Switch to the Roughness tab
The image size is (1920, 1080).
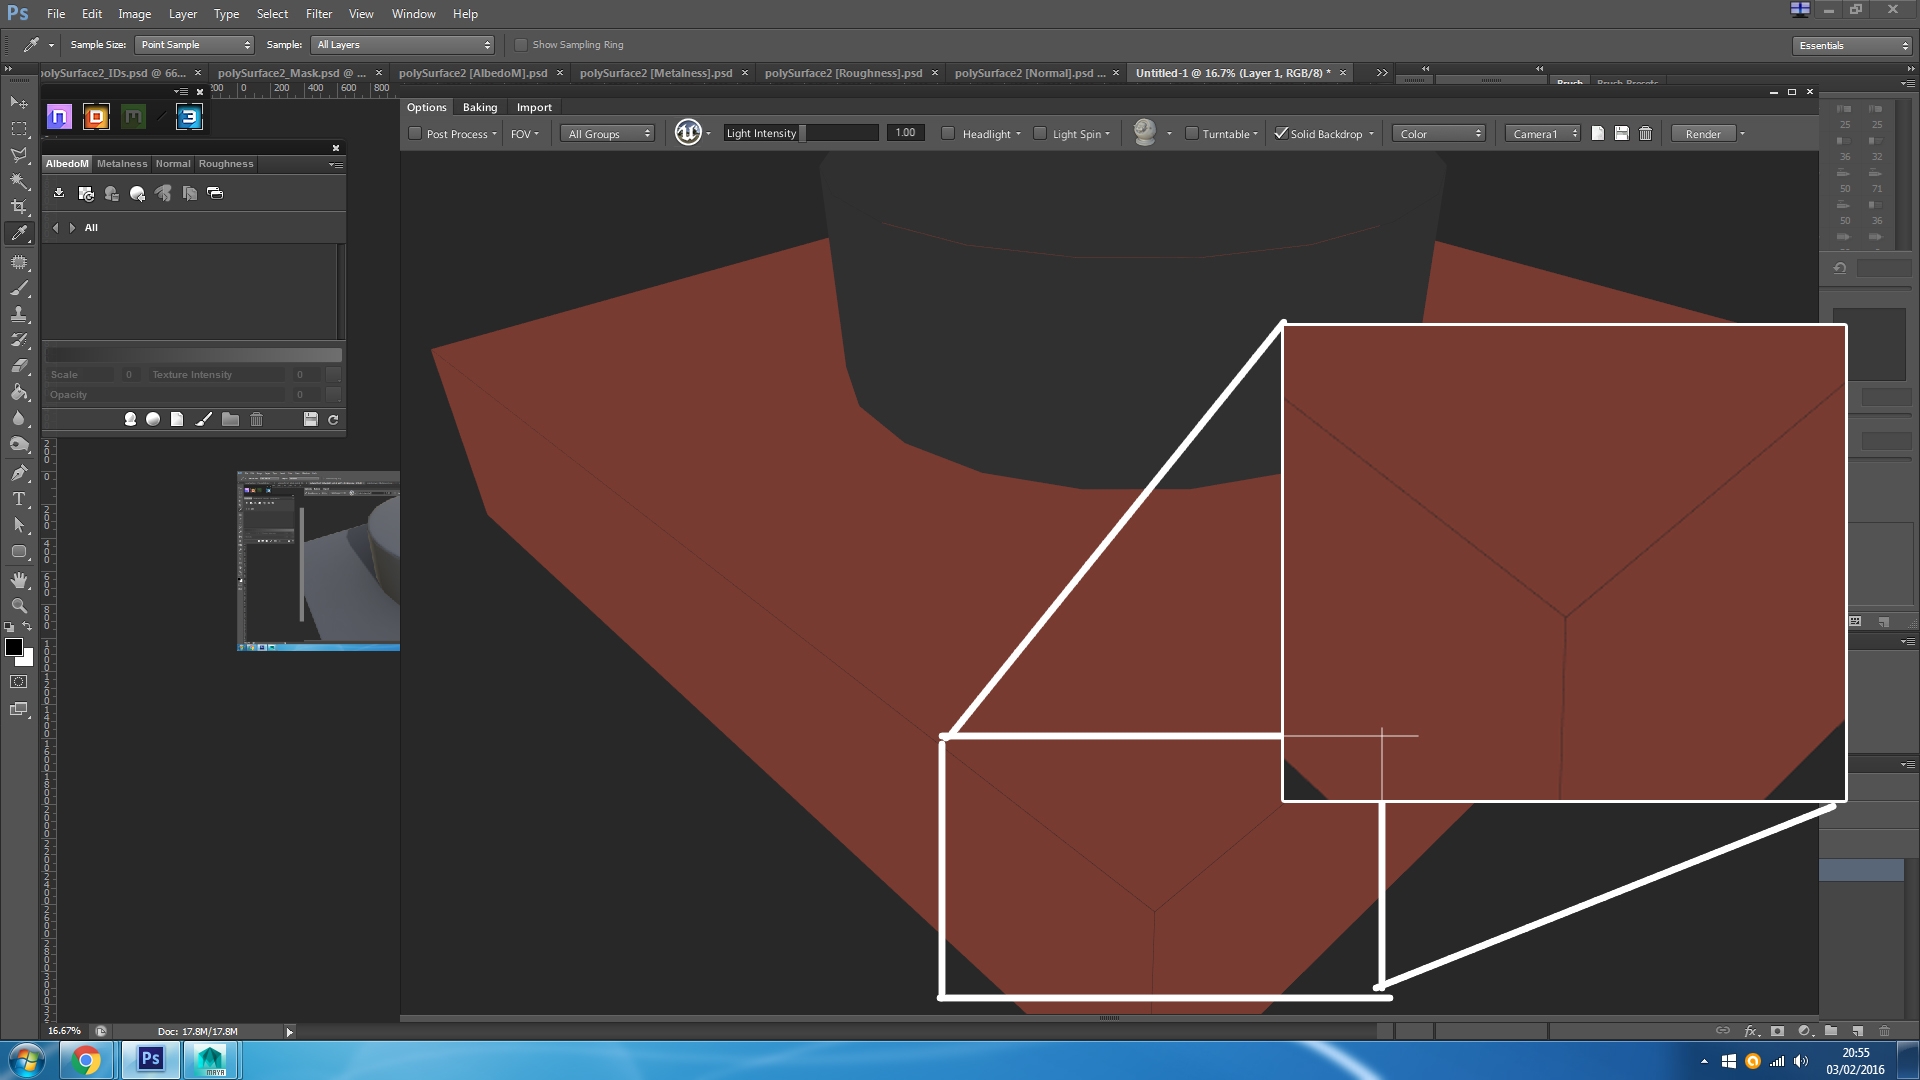[x=226, y=164]
